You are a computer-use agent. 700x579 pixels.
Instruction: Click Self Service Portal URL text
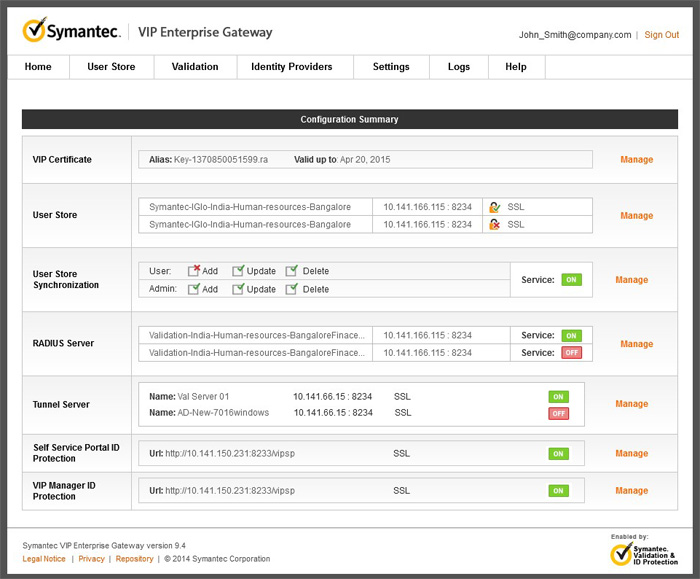click(x=230, y=454)
